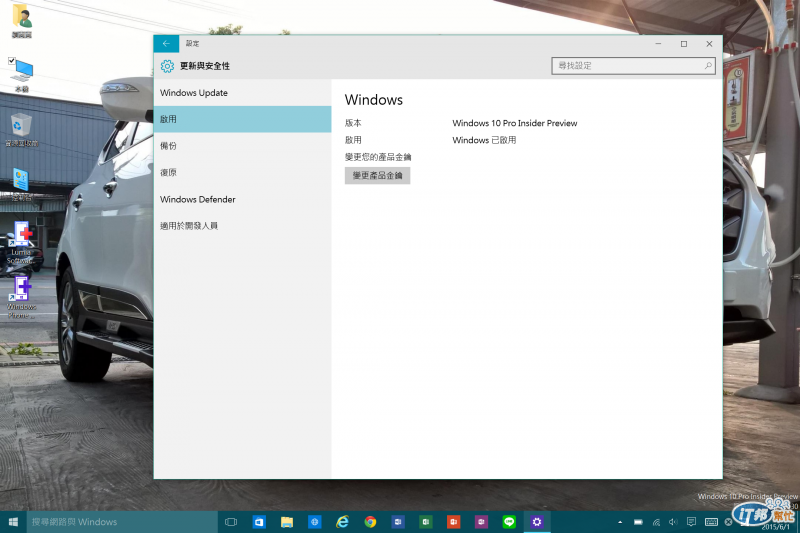Open Word from the taskbar

pyautogui.click(x=398, y=522)
